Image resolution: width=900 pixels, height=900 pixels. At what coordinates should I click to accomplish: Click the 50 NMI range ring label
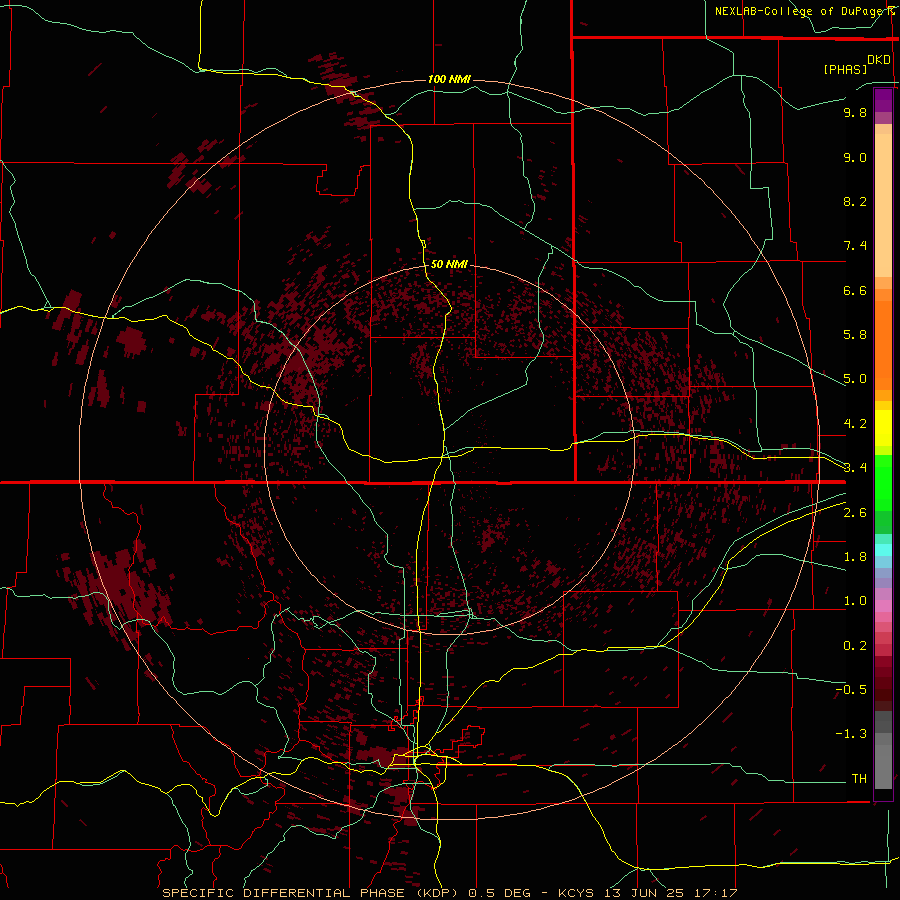coord(449,264)
